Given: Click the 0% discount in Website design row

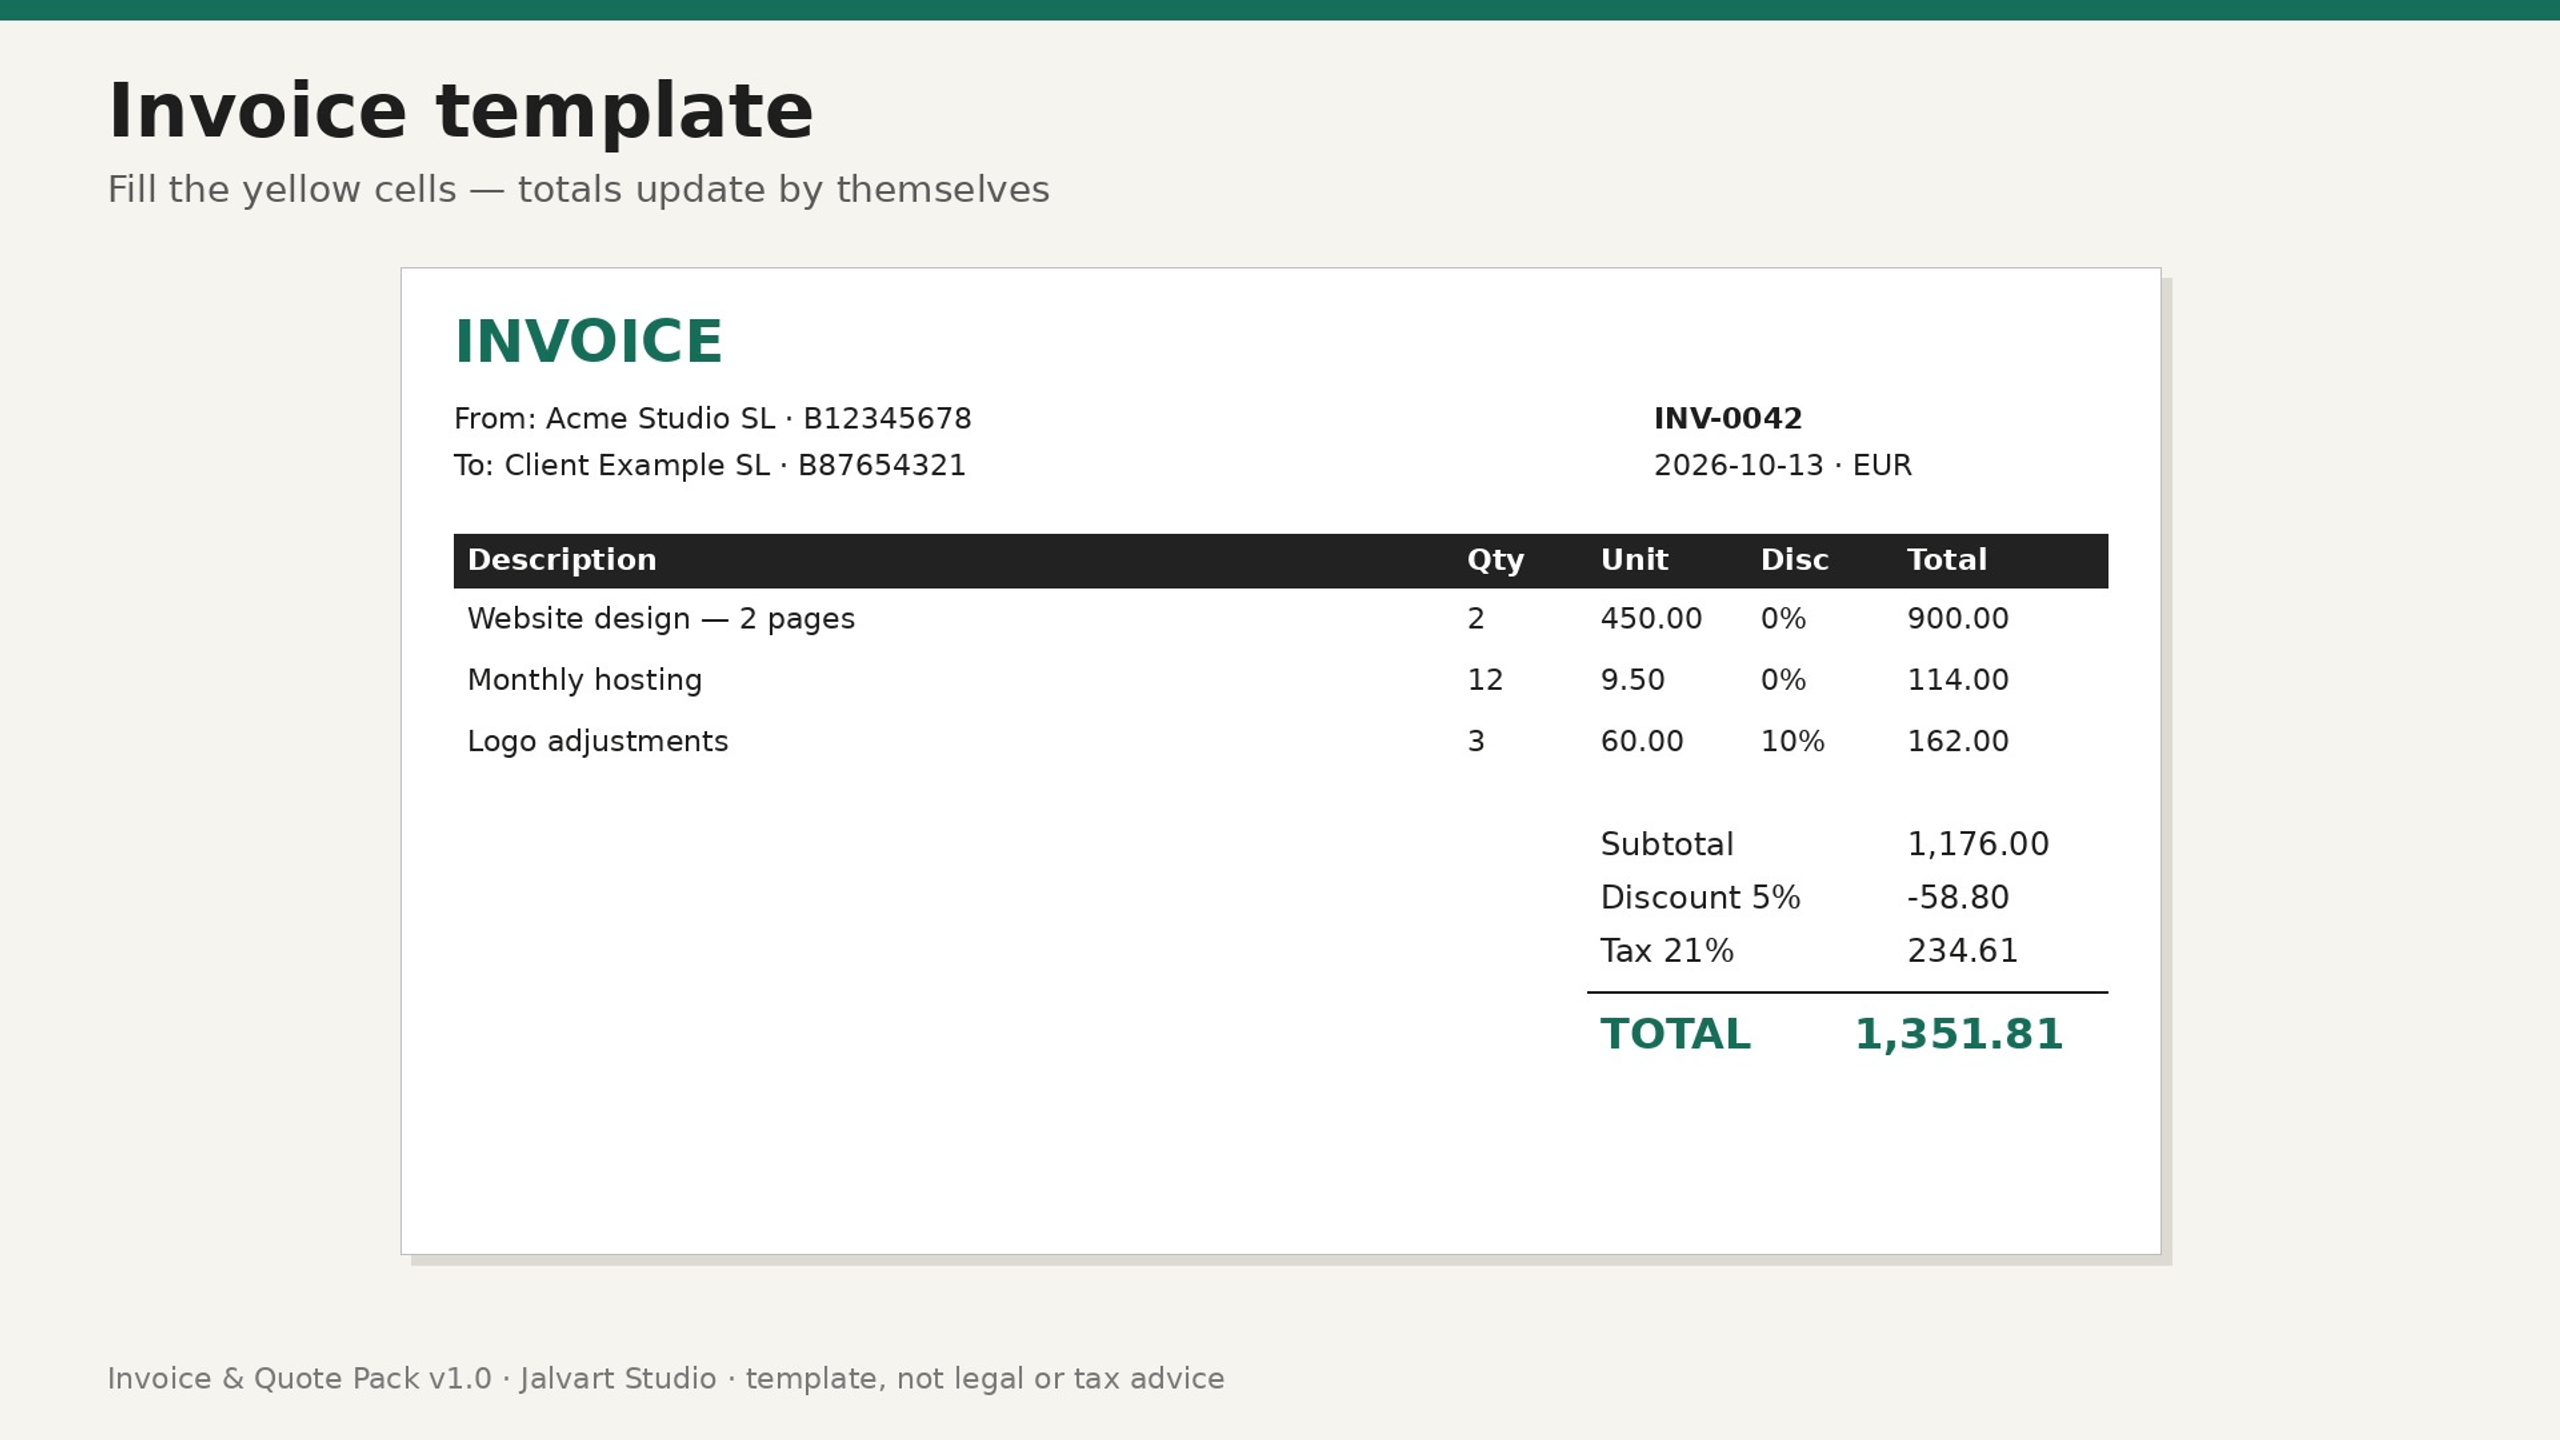Looking at the screenshot, I should (1783, 619).
